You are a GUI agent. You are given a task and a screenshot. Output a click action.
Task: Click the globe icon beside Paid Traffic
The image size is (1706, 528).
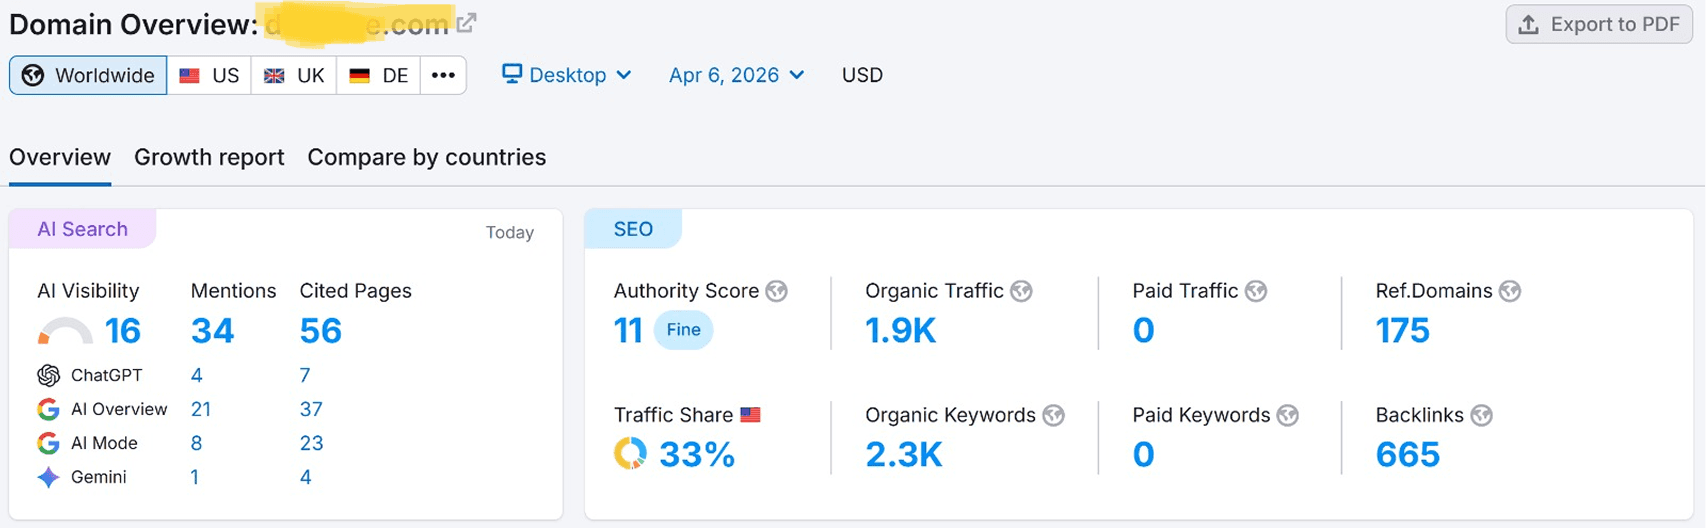pyautogui.click(x=1256, y=291)
